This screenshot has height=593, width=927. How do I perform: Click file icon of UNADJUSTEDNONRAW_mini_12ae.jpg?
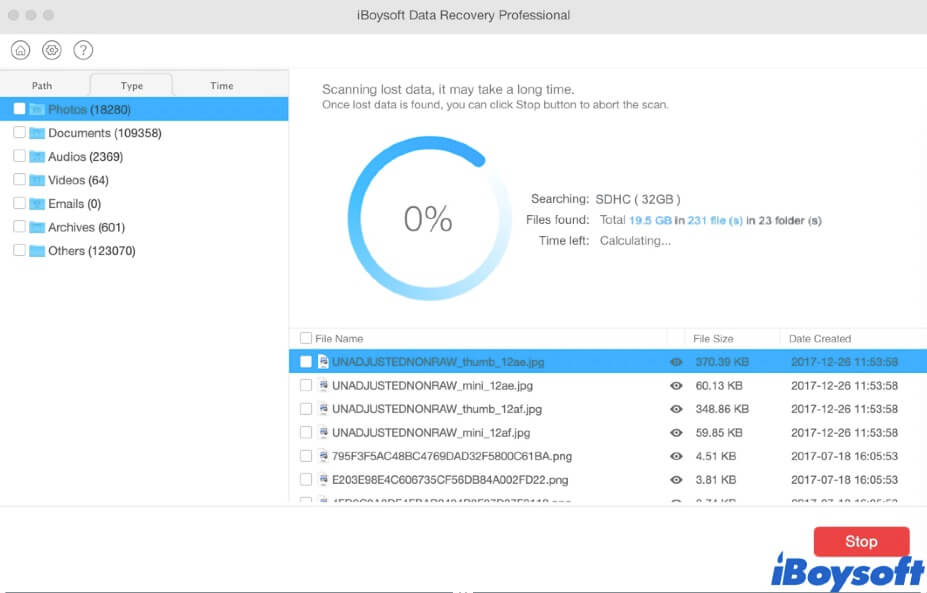(323, 385)
